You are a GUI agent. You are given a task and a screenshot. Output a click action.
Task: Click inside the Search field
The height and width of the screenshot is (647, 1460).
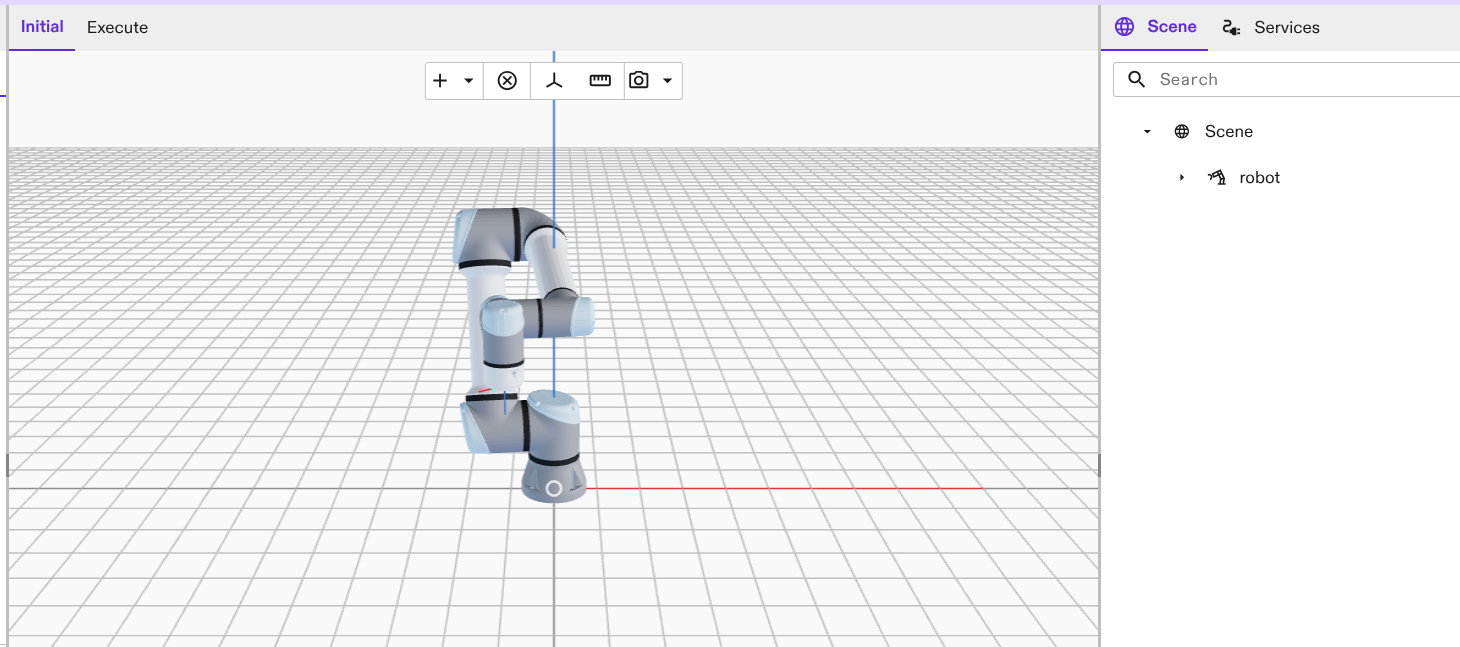coord(1250,78)
